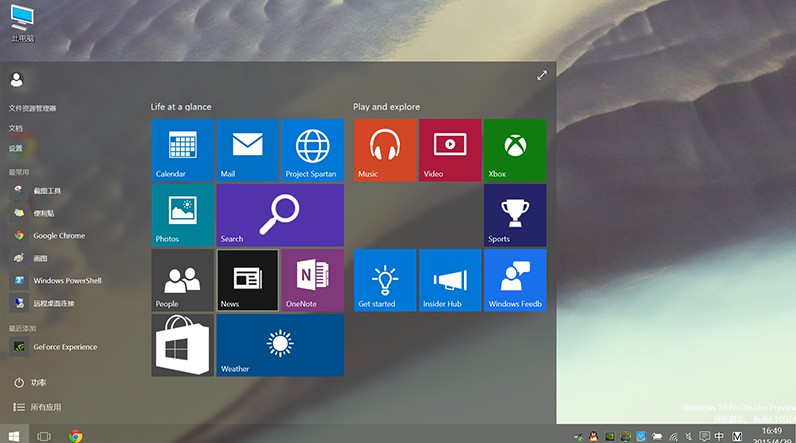Open 设置 (Settings) link

pyautogui.click(x=16, y=148)
